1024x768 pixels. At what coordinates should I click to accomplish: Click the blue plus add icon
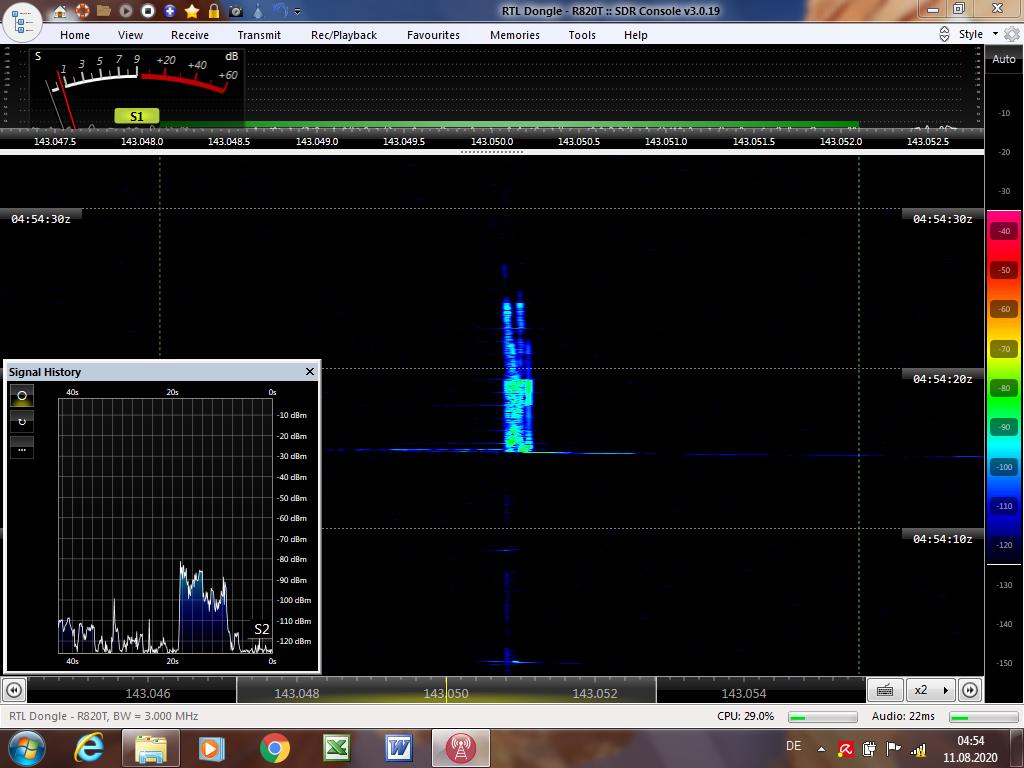[x=170, y=10]
